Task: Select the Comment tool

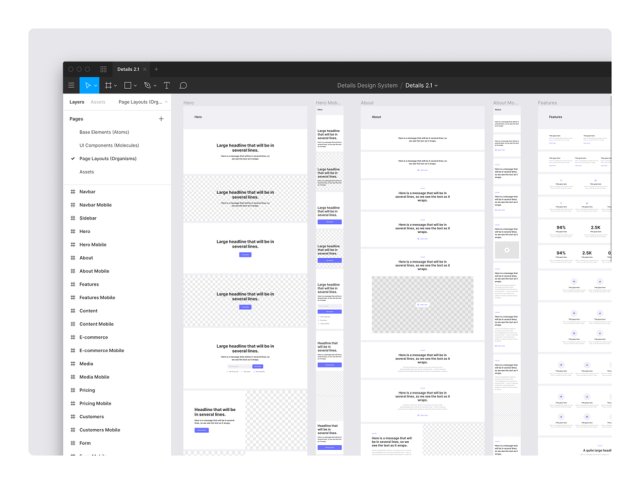Action: click(x=183, y=85)
